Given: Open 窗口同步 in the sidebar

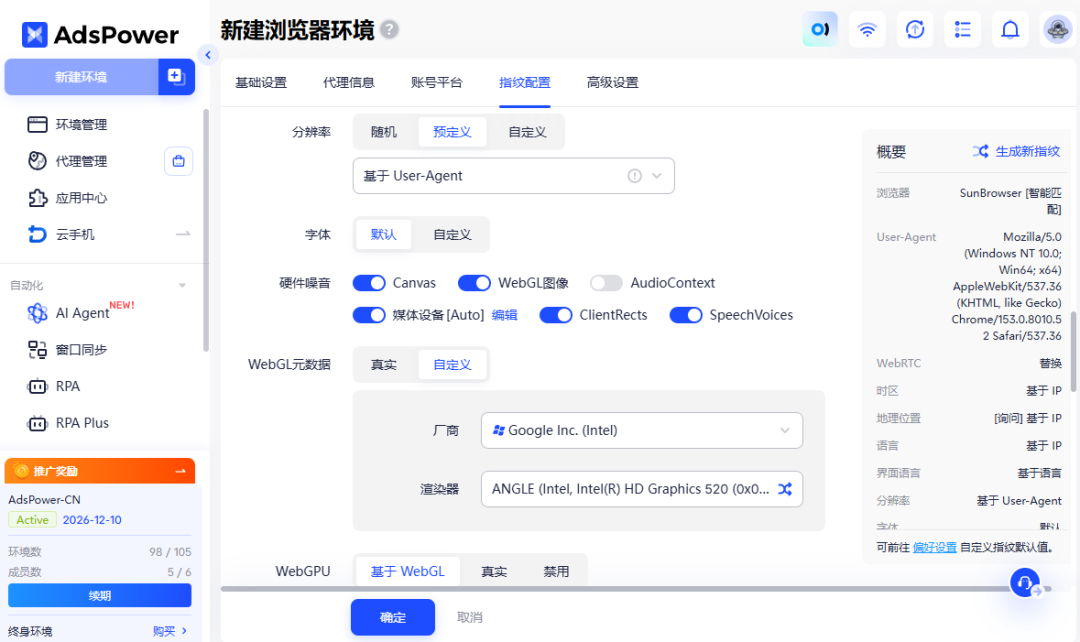Looking at the screenshot, I should click(x=81, y=350).
